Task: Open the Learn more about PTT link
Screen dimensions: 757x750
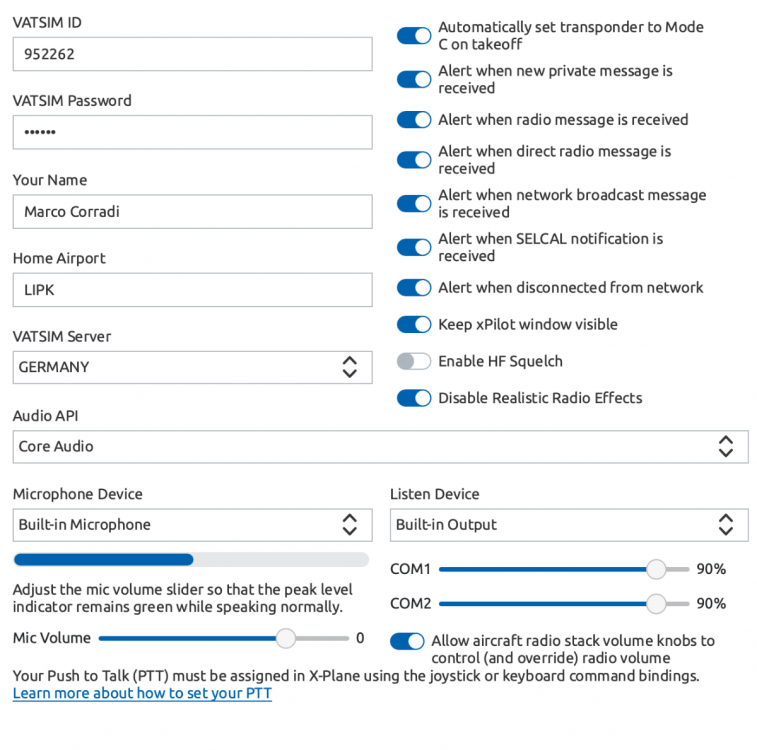Action: point(142,693)
